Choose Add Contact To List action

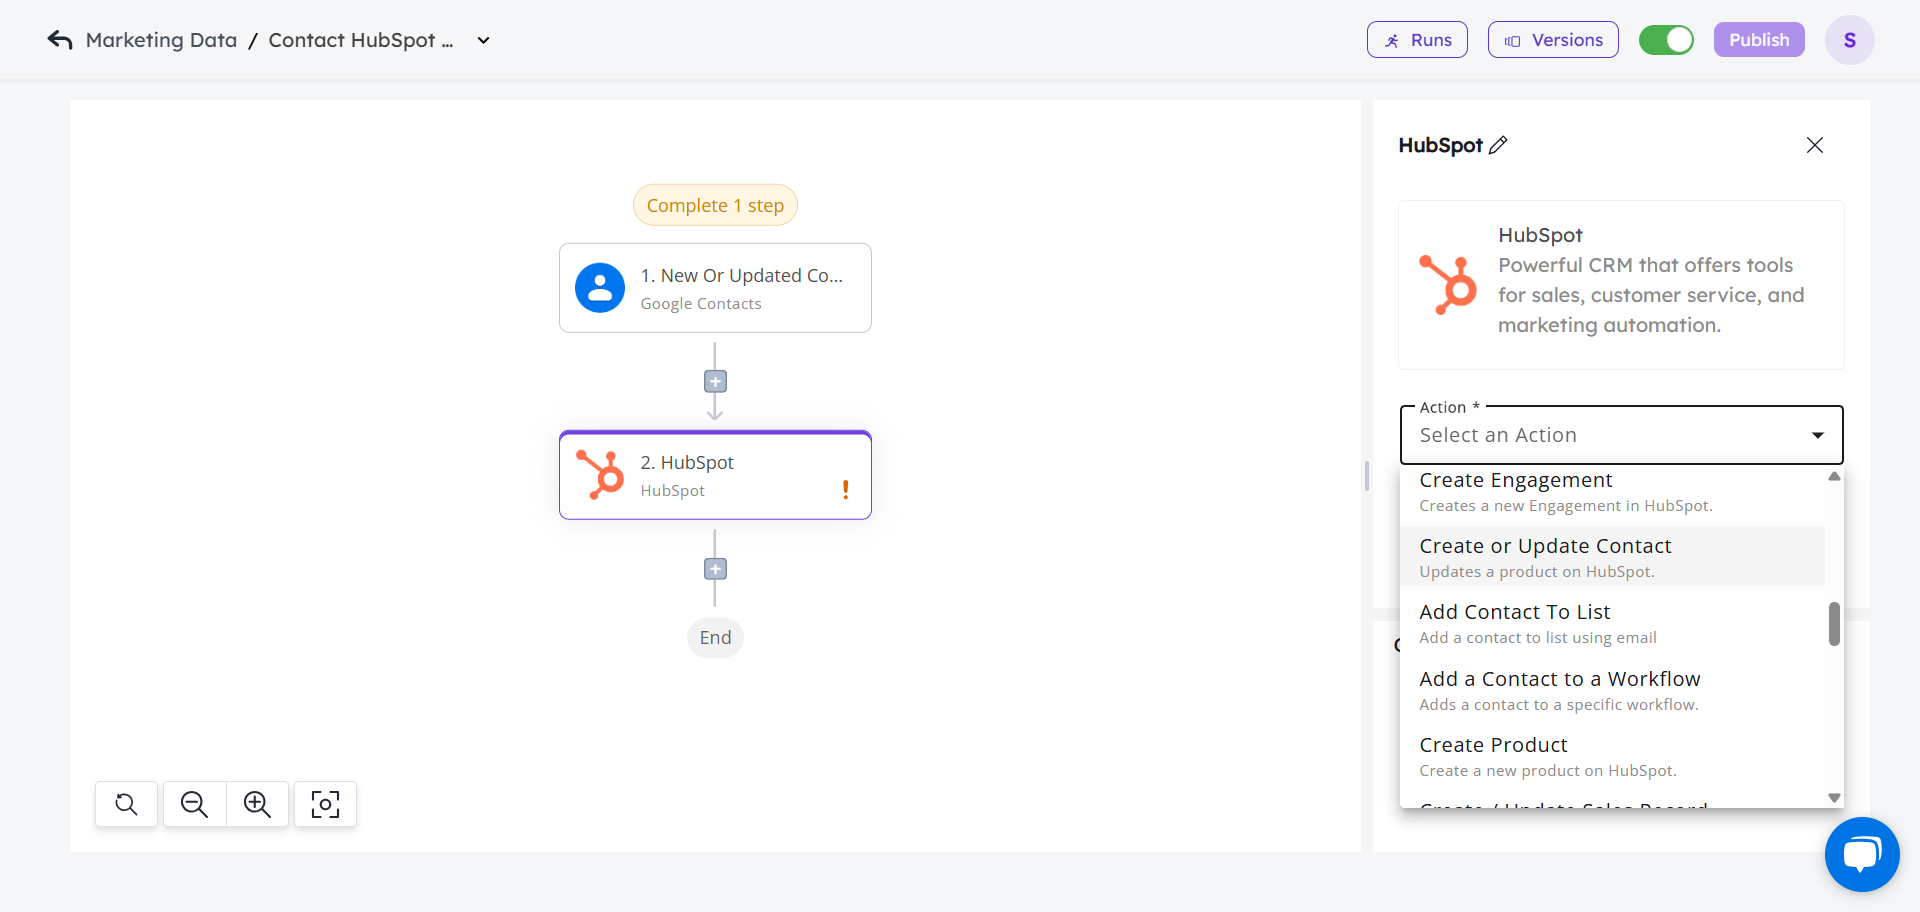(x=1612, y=624)
